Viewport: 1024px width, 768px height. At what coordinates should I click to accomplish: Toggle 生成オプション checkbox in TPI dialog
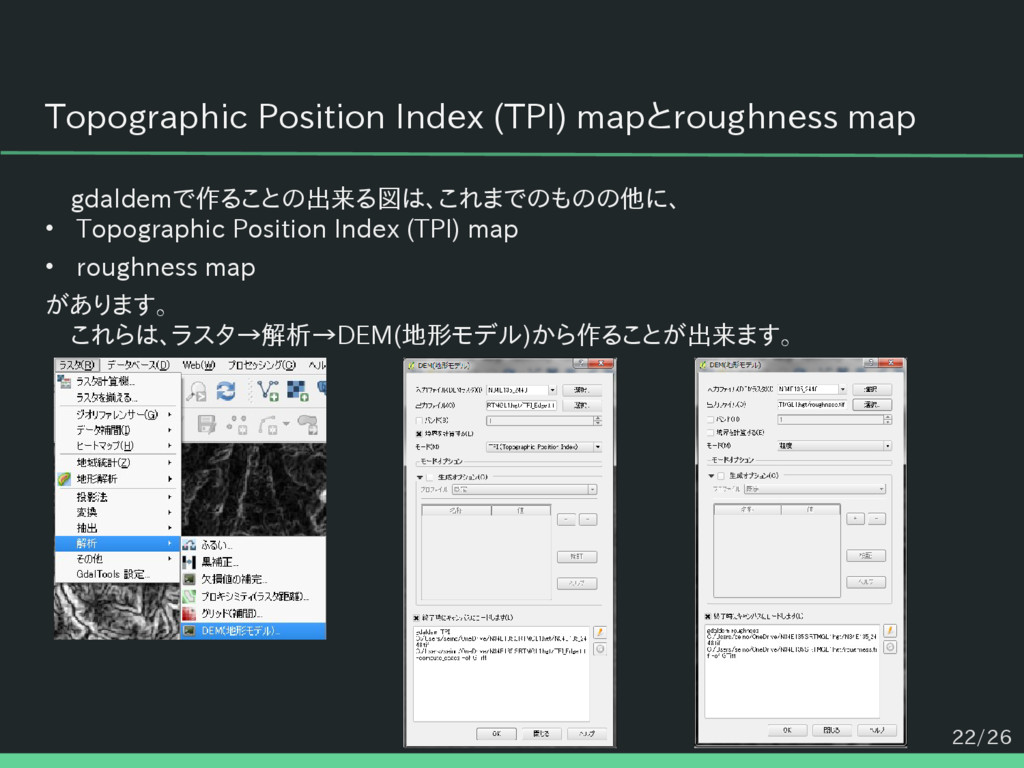tap(430, 477)
